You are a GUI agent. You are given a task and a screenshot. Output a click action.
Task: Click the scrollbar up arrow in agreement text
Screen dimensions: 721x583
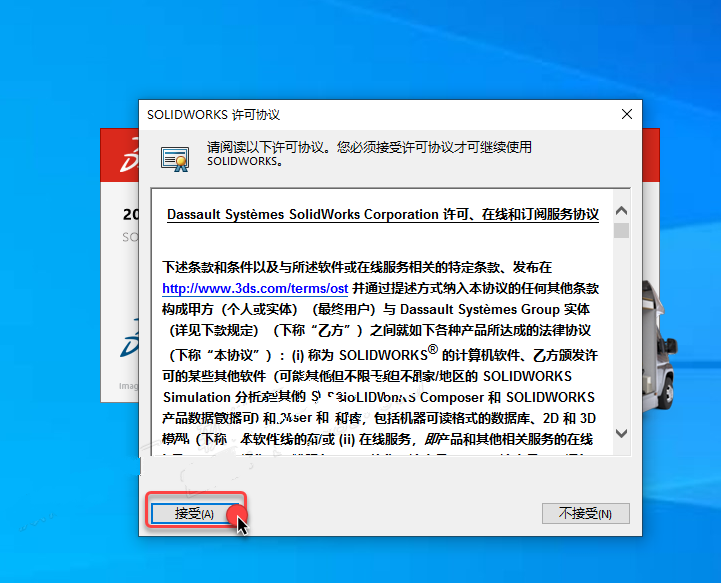(621, 211)
